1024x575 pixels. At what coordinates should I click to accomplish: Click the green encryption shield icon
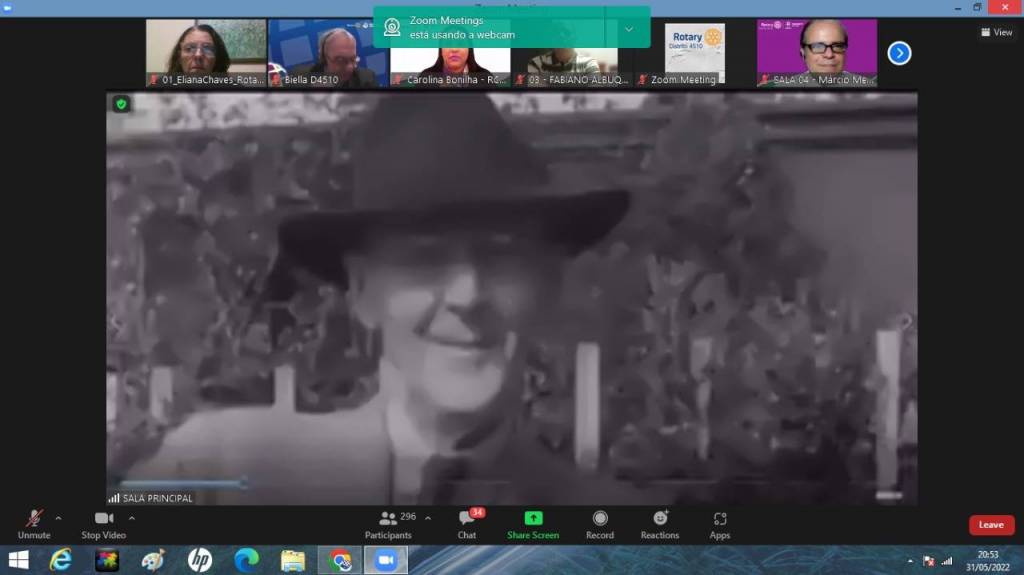(121, 104)
